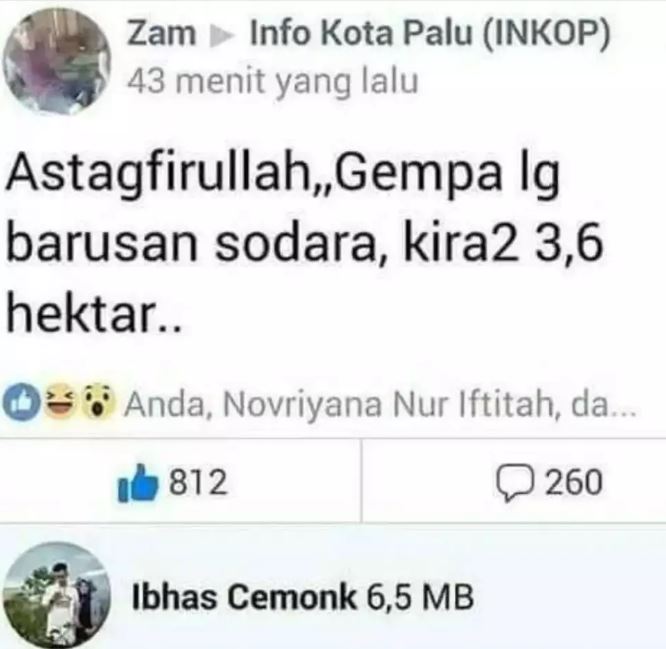Image resolution: width=666 pixels, height=649 pixels.
Task: Click the wow surprised reaction emoji
Action: 99,401
